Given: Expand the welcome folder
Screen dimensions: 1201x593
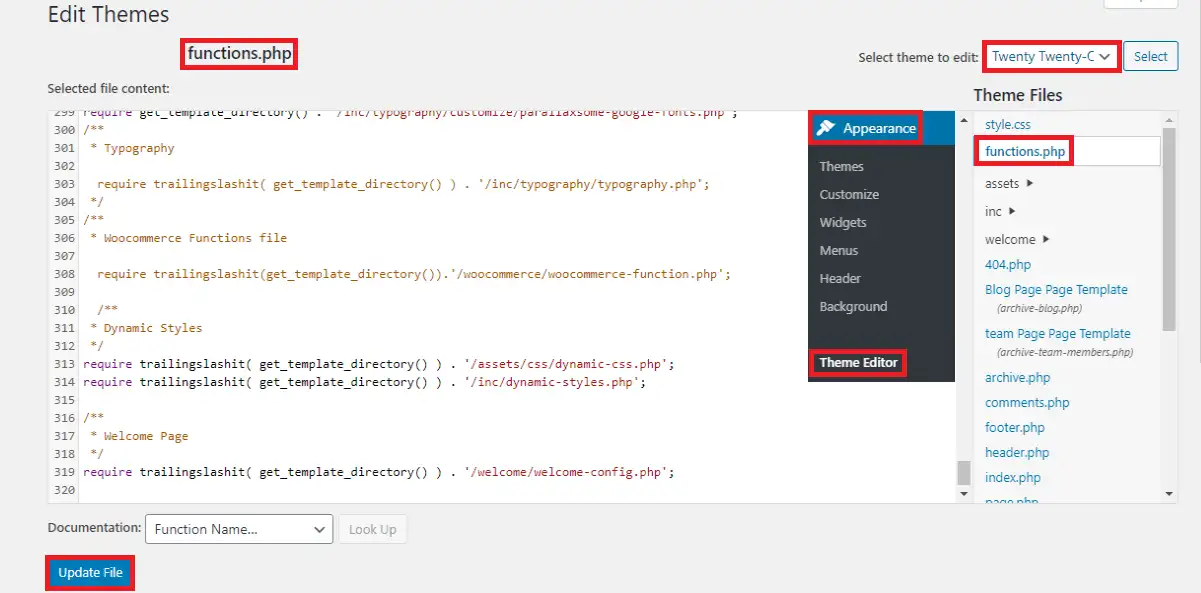Looking at the screenshot, I should pyautogui.click(x=1017, y=239).
